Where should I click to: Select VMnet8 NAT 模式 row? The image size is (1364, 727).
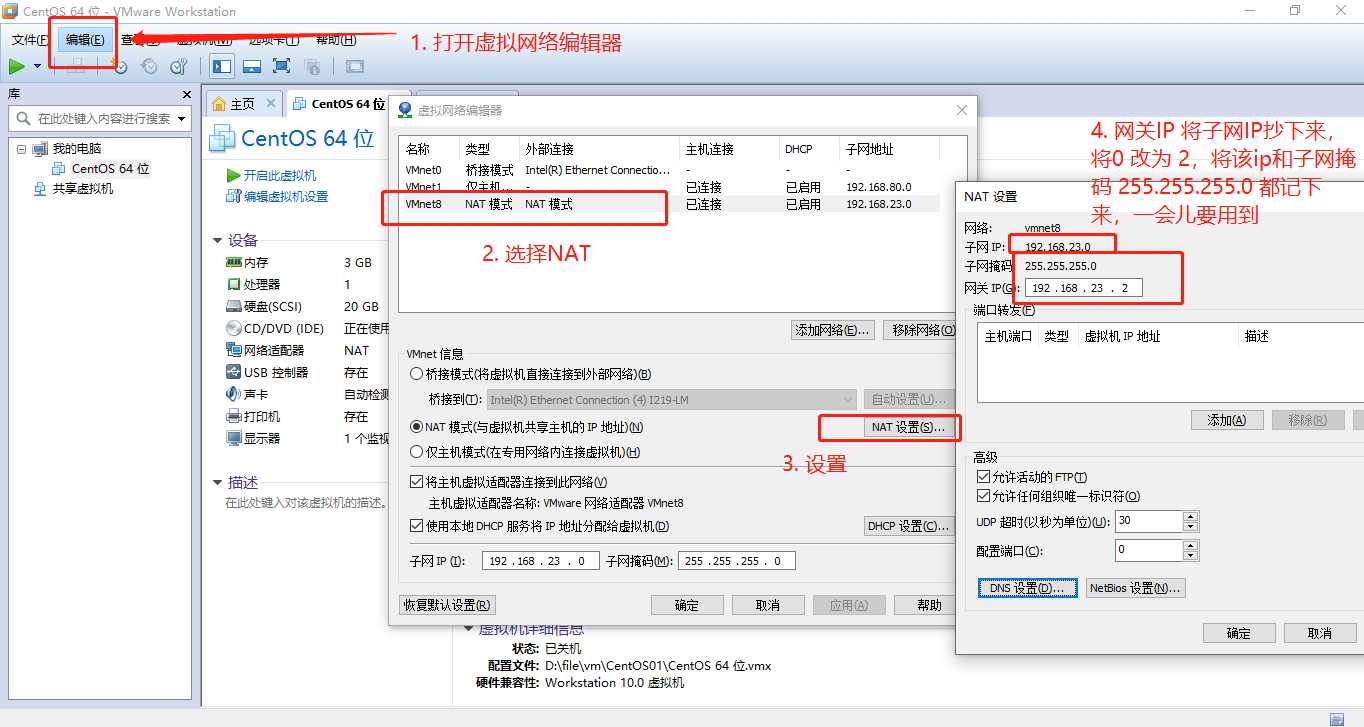tap(669, 204)
